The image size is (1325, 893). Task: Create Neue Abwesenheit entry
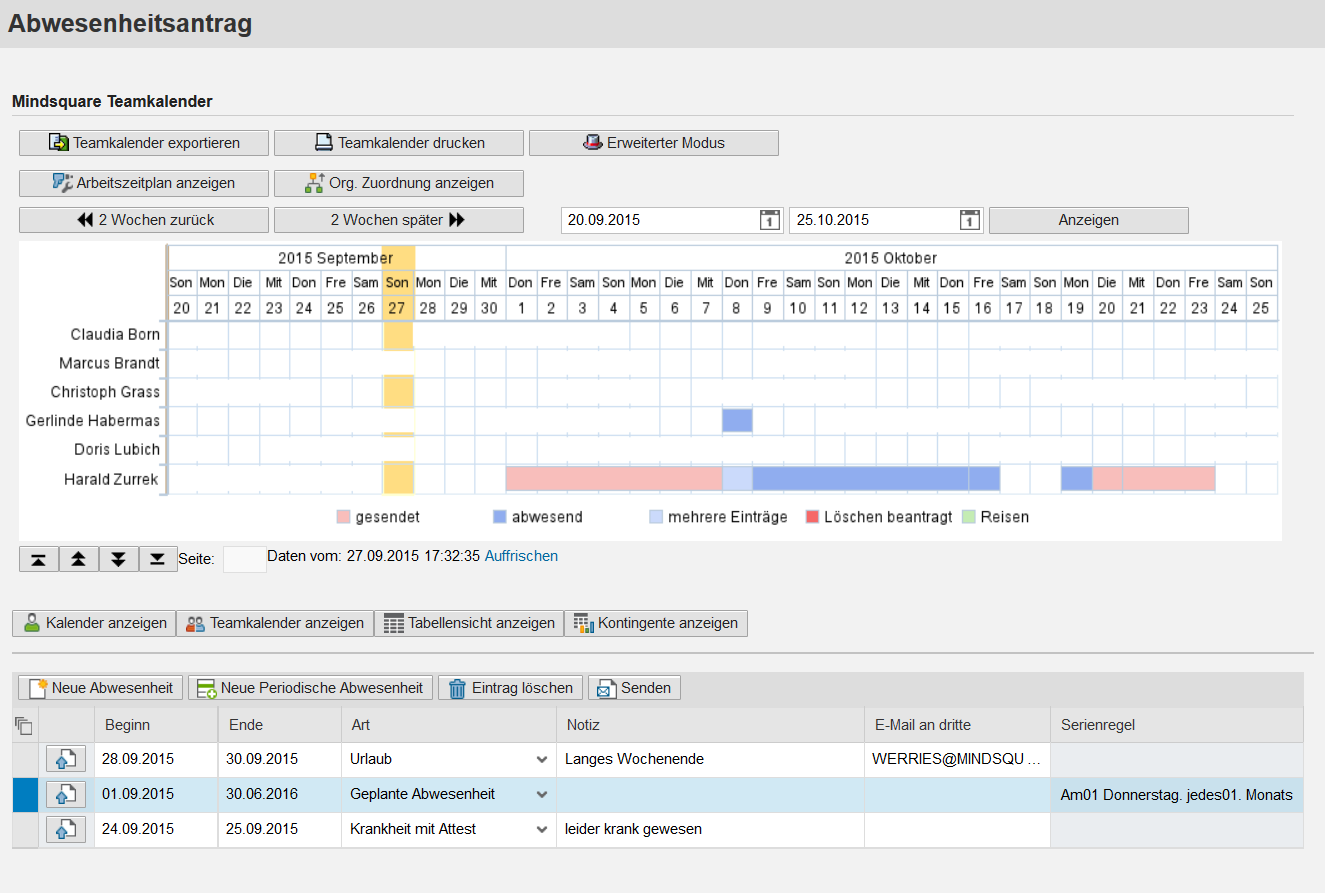click(101, 688)
